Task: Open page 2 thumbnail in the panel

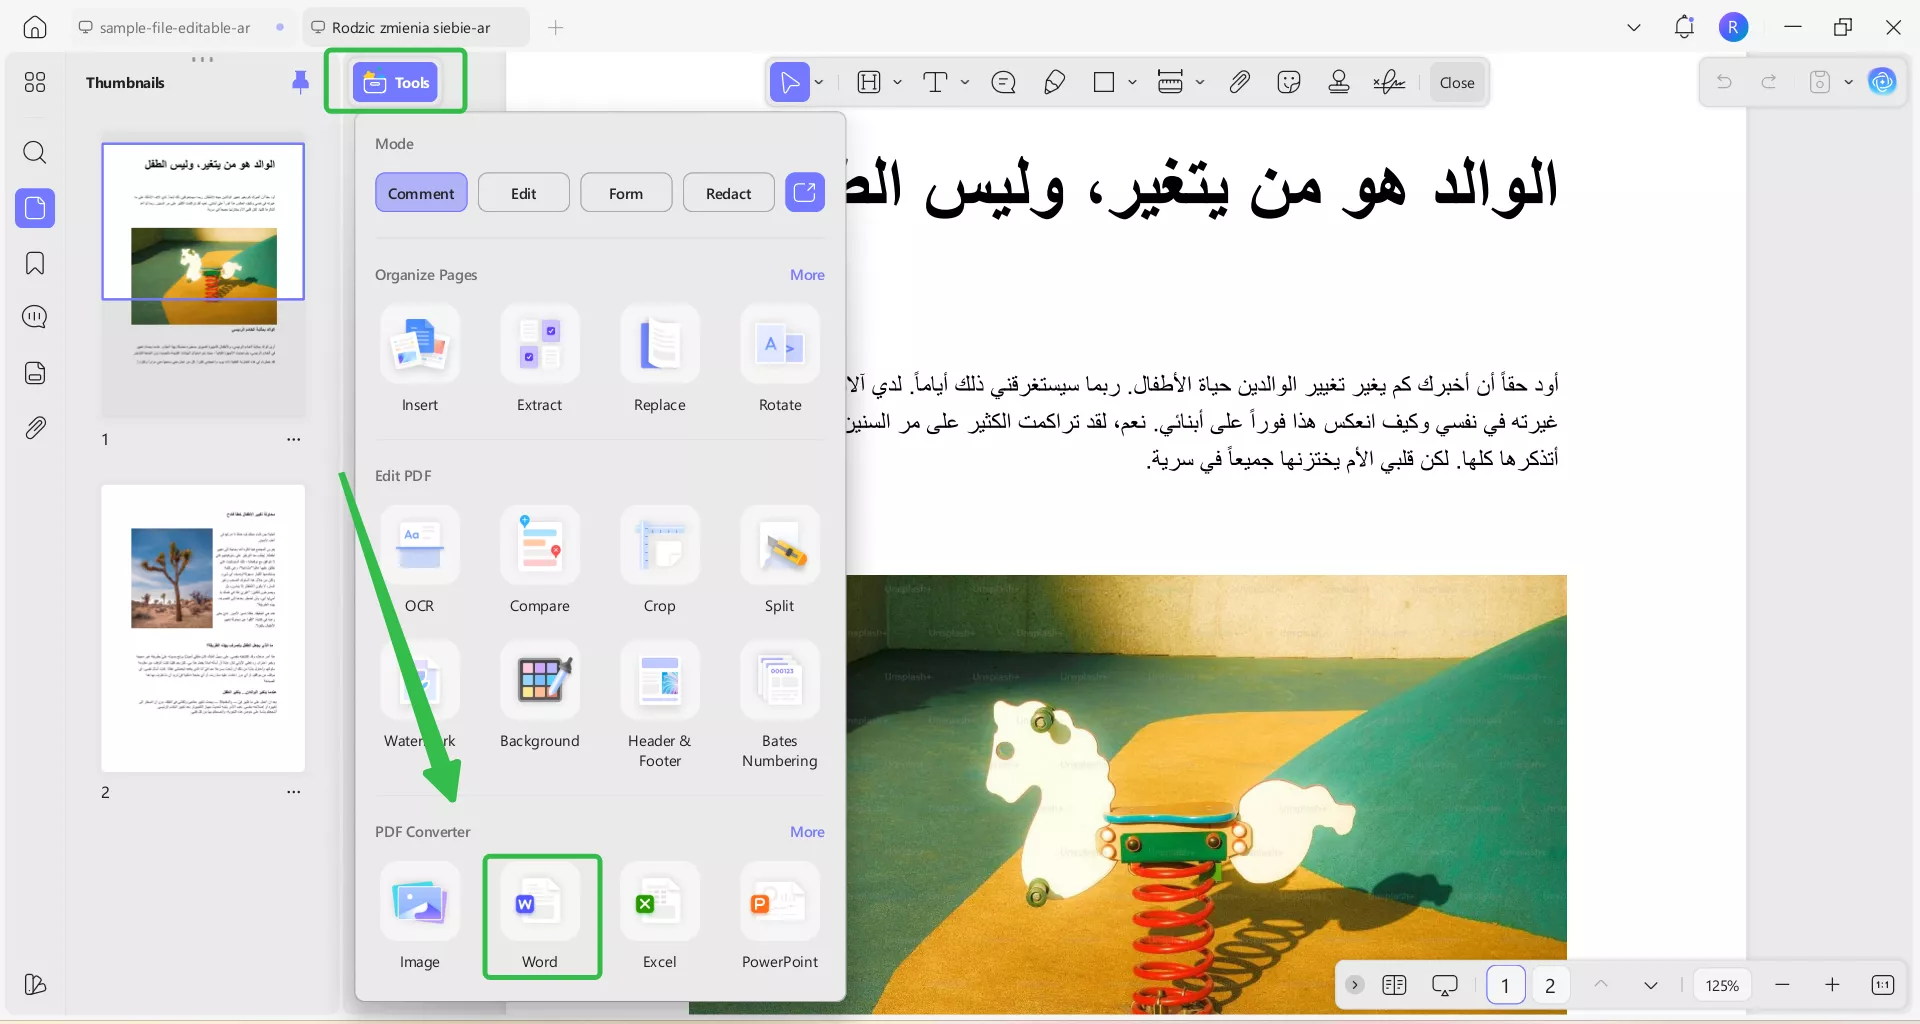Action: [x=203, y=629]
